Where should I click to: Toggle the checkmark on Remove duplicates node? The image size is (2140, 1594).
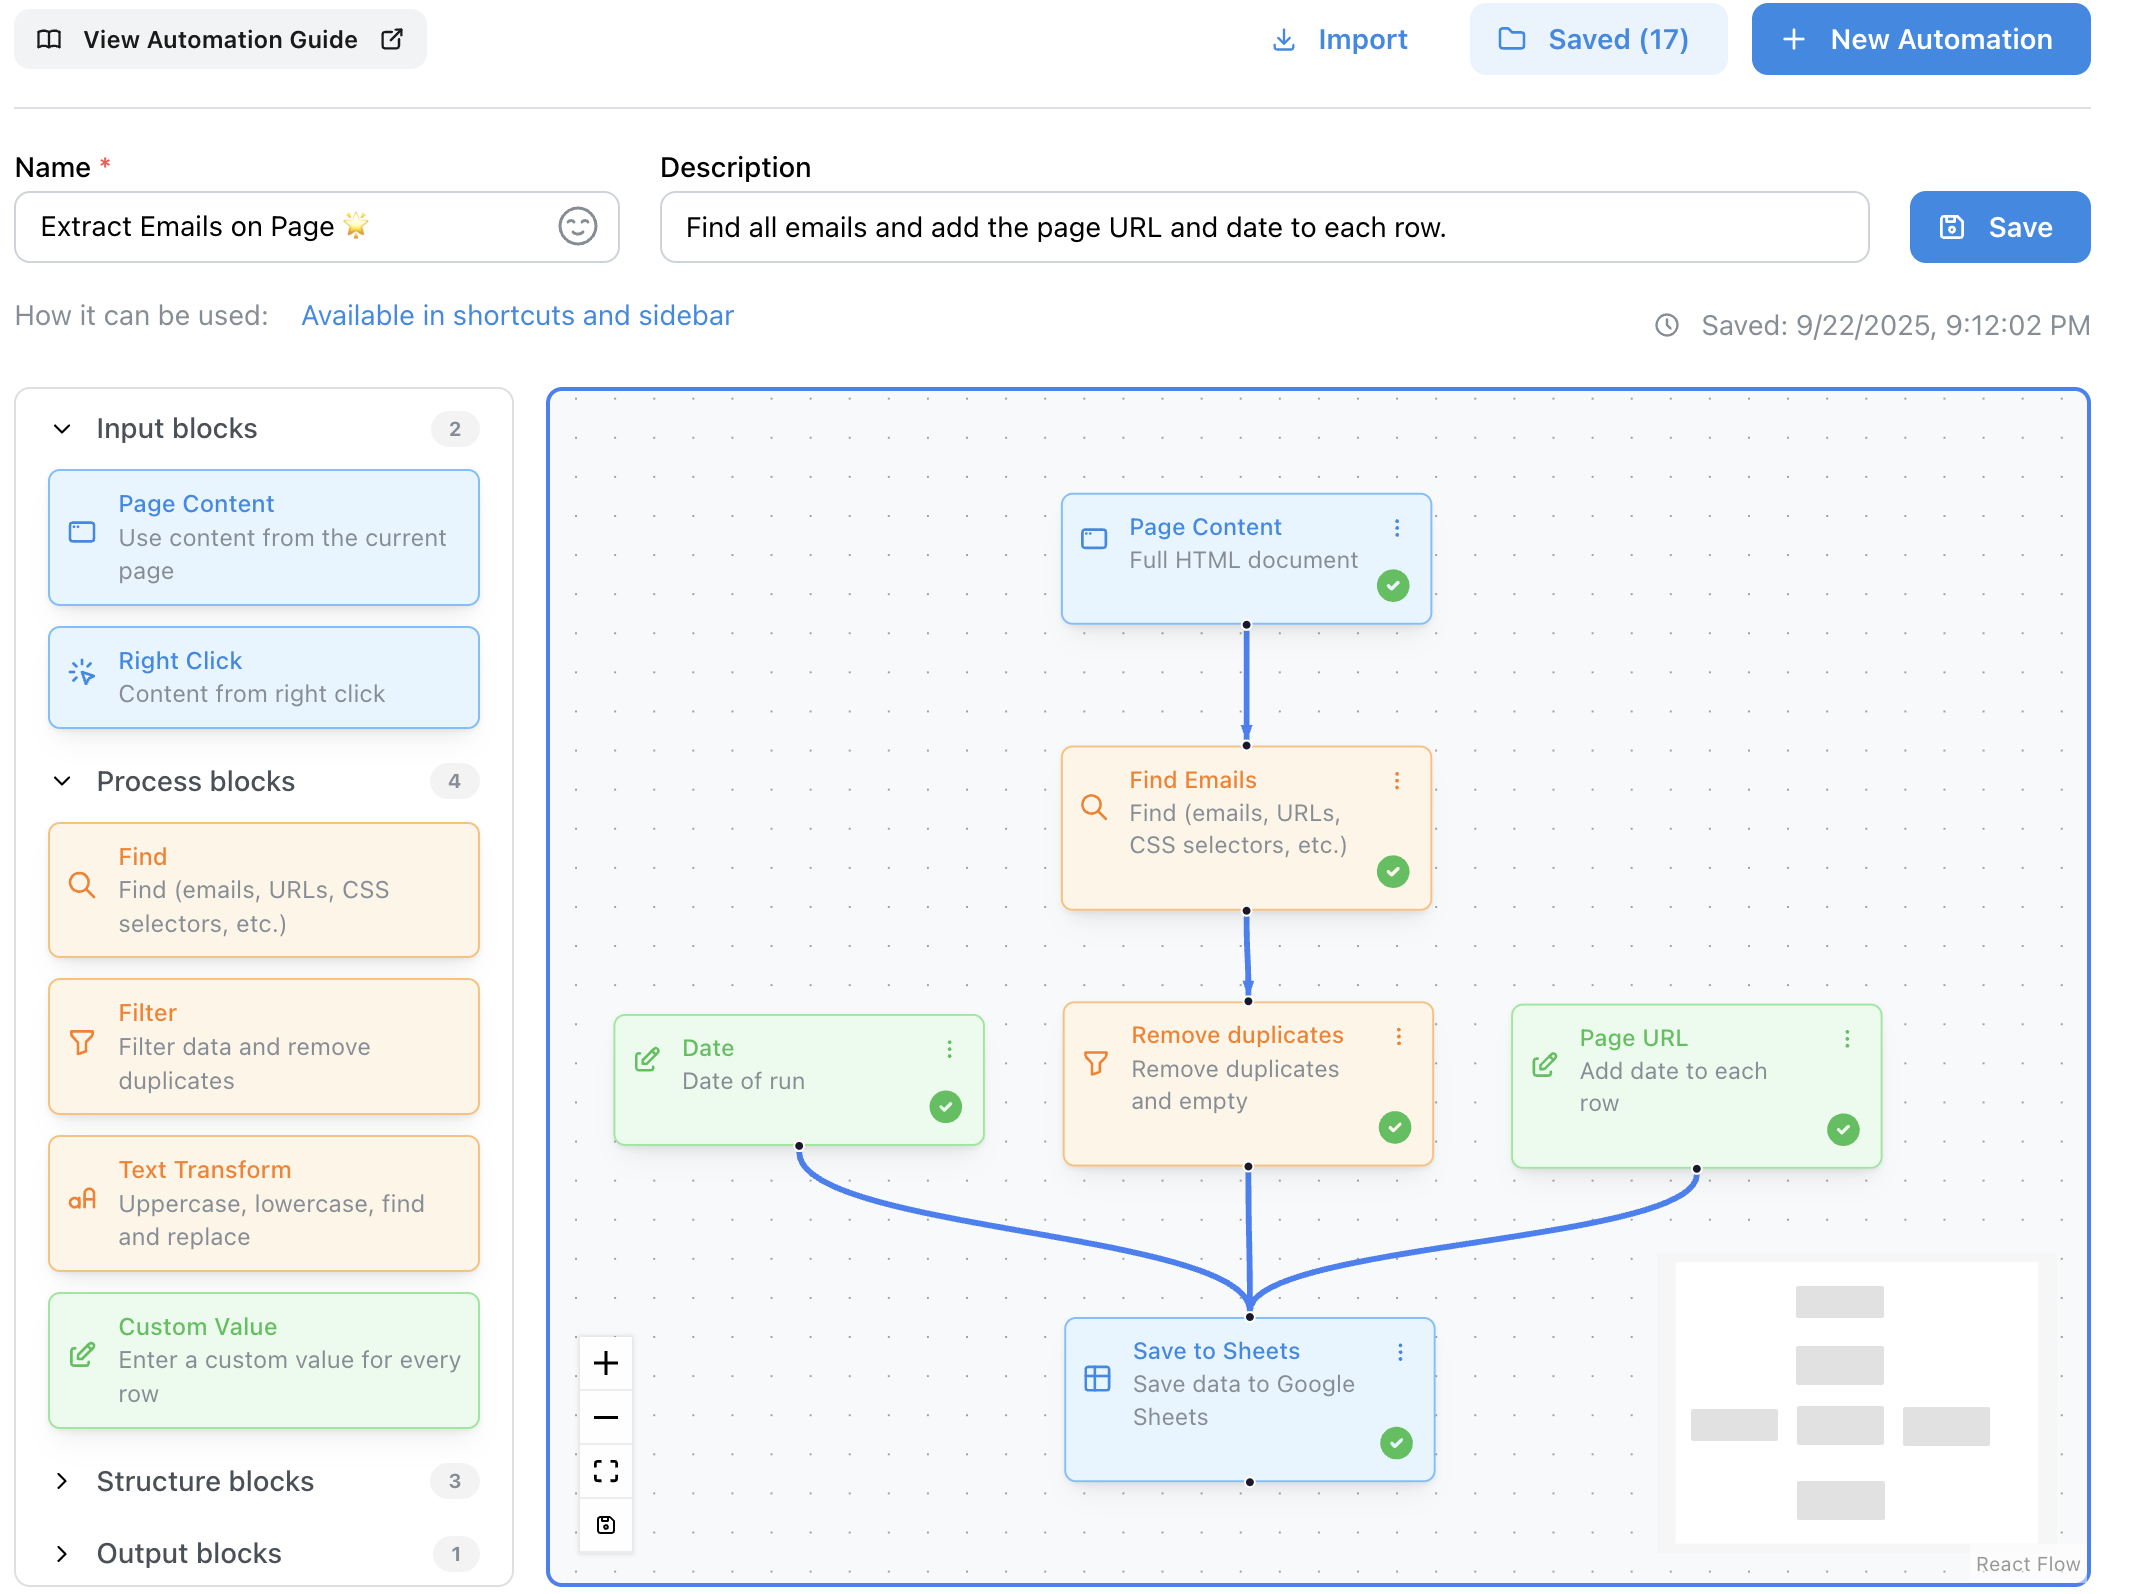[1393, 1128]
